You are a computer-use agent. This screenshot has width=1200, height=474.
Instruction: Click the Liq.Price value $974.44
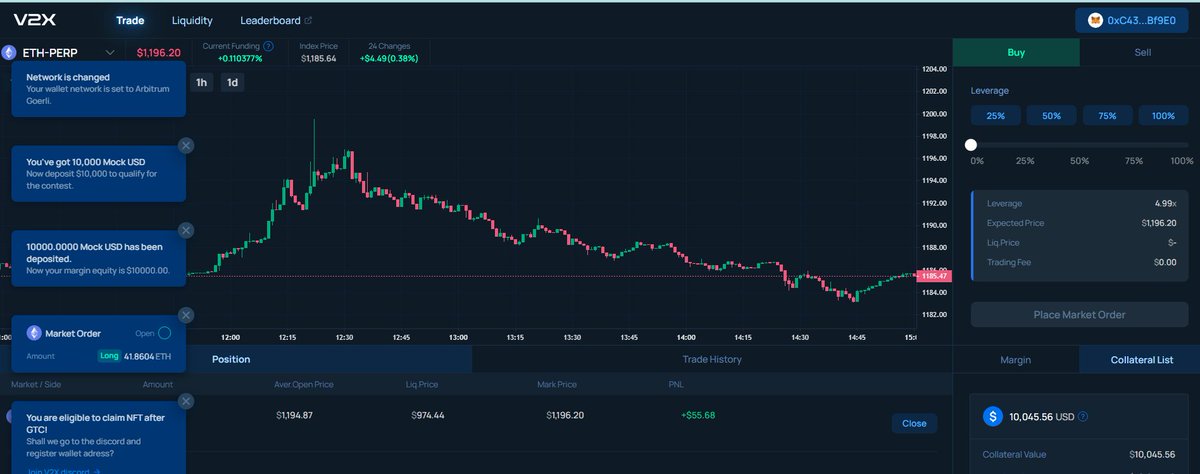tap(427, 415)
